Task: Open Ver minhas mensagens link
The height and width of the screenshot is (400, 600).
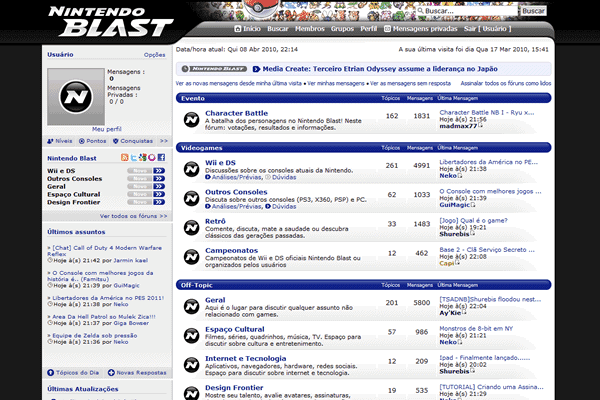Action: pyautogui.click(x=336, y=83)
